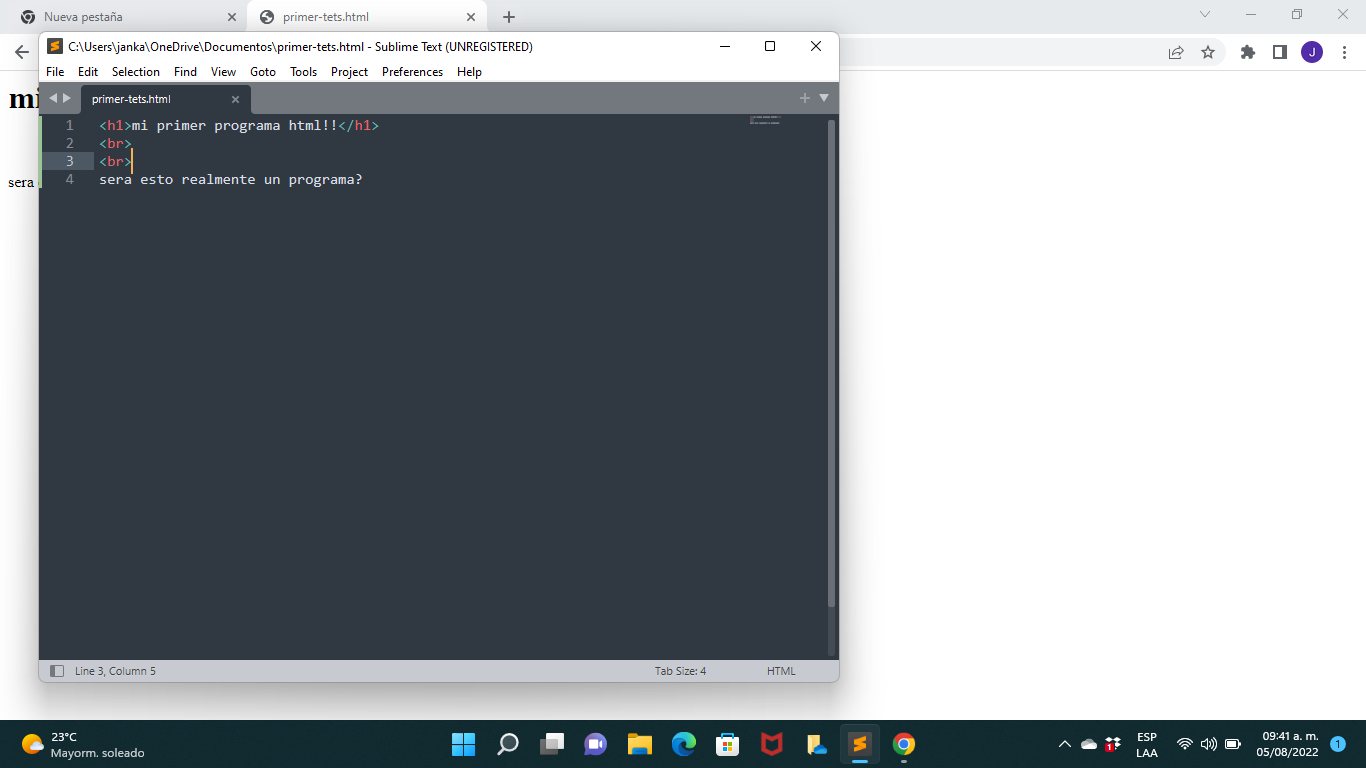Click the minimap preview in the editor
Screen dimensions: 1366x768
(x=765, y=120)
